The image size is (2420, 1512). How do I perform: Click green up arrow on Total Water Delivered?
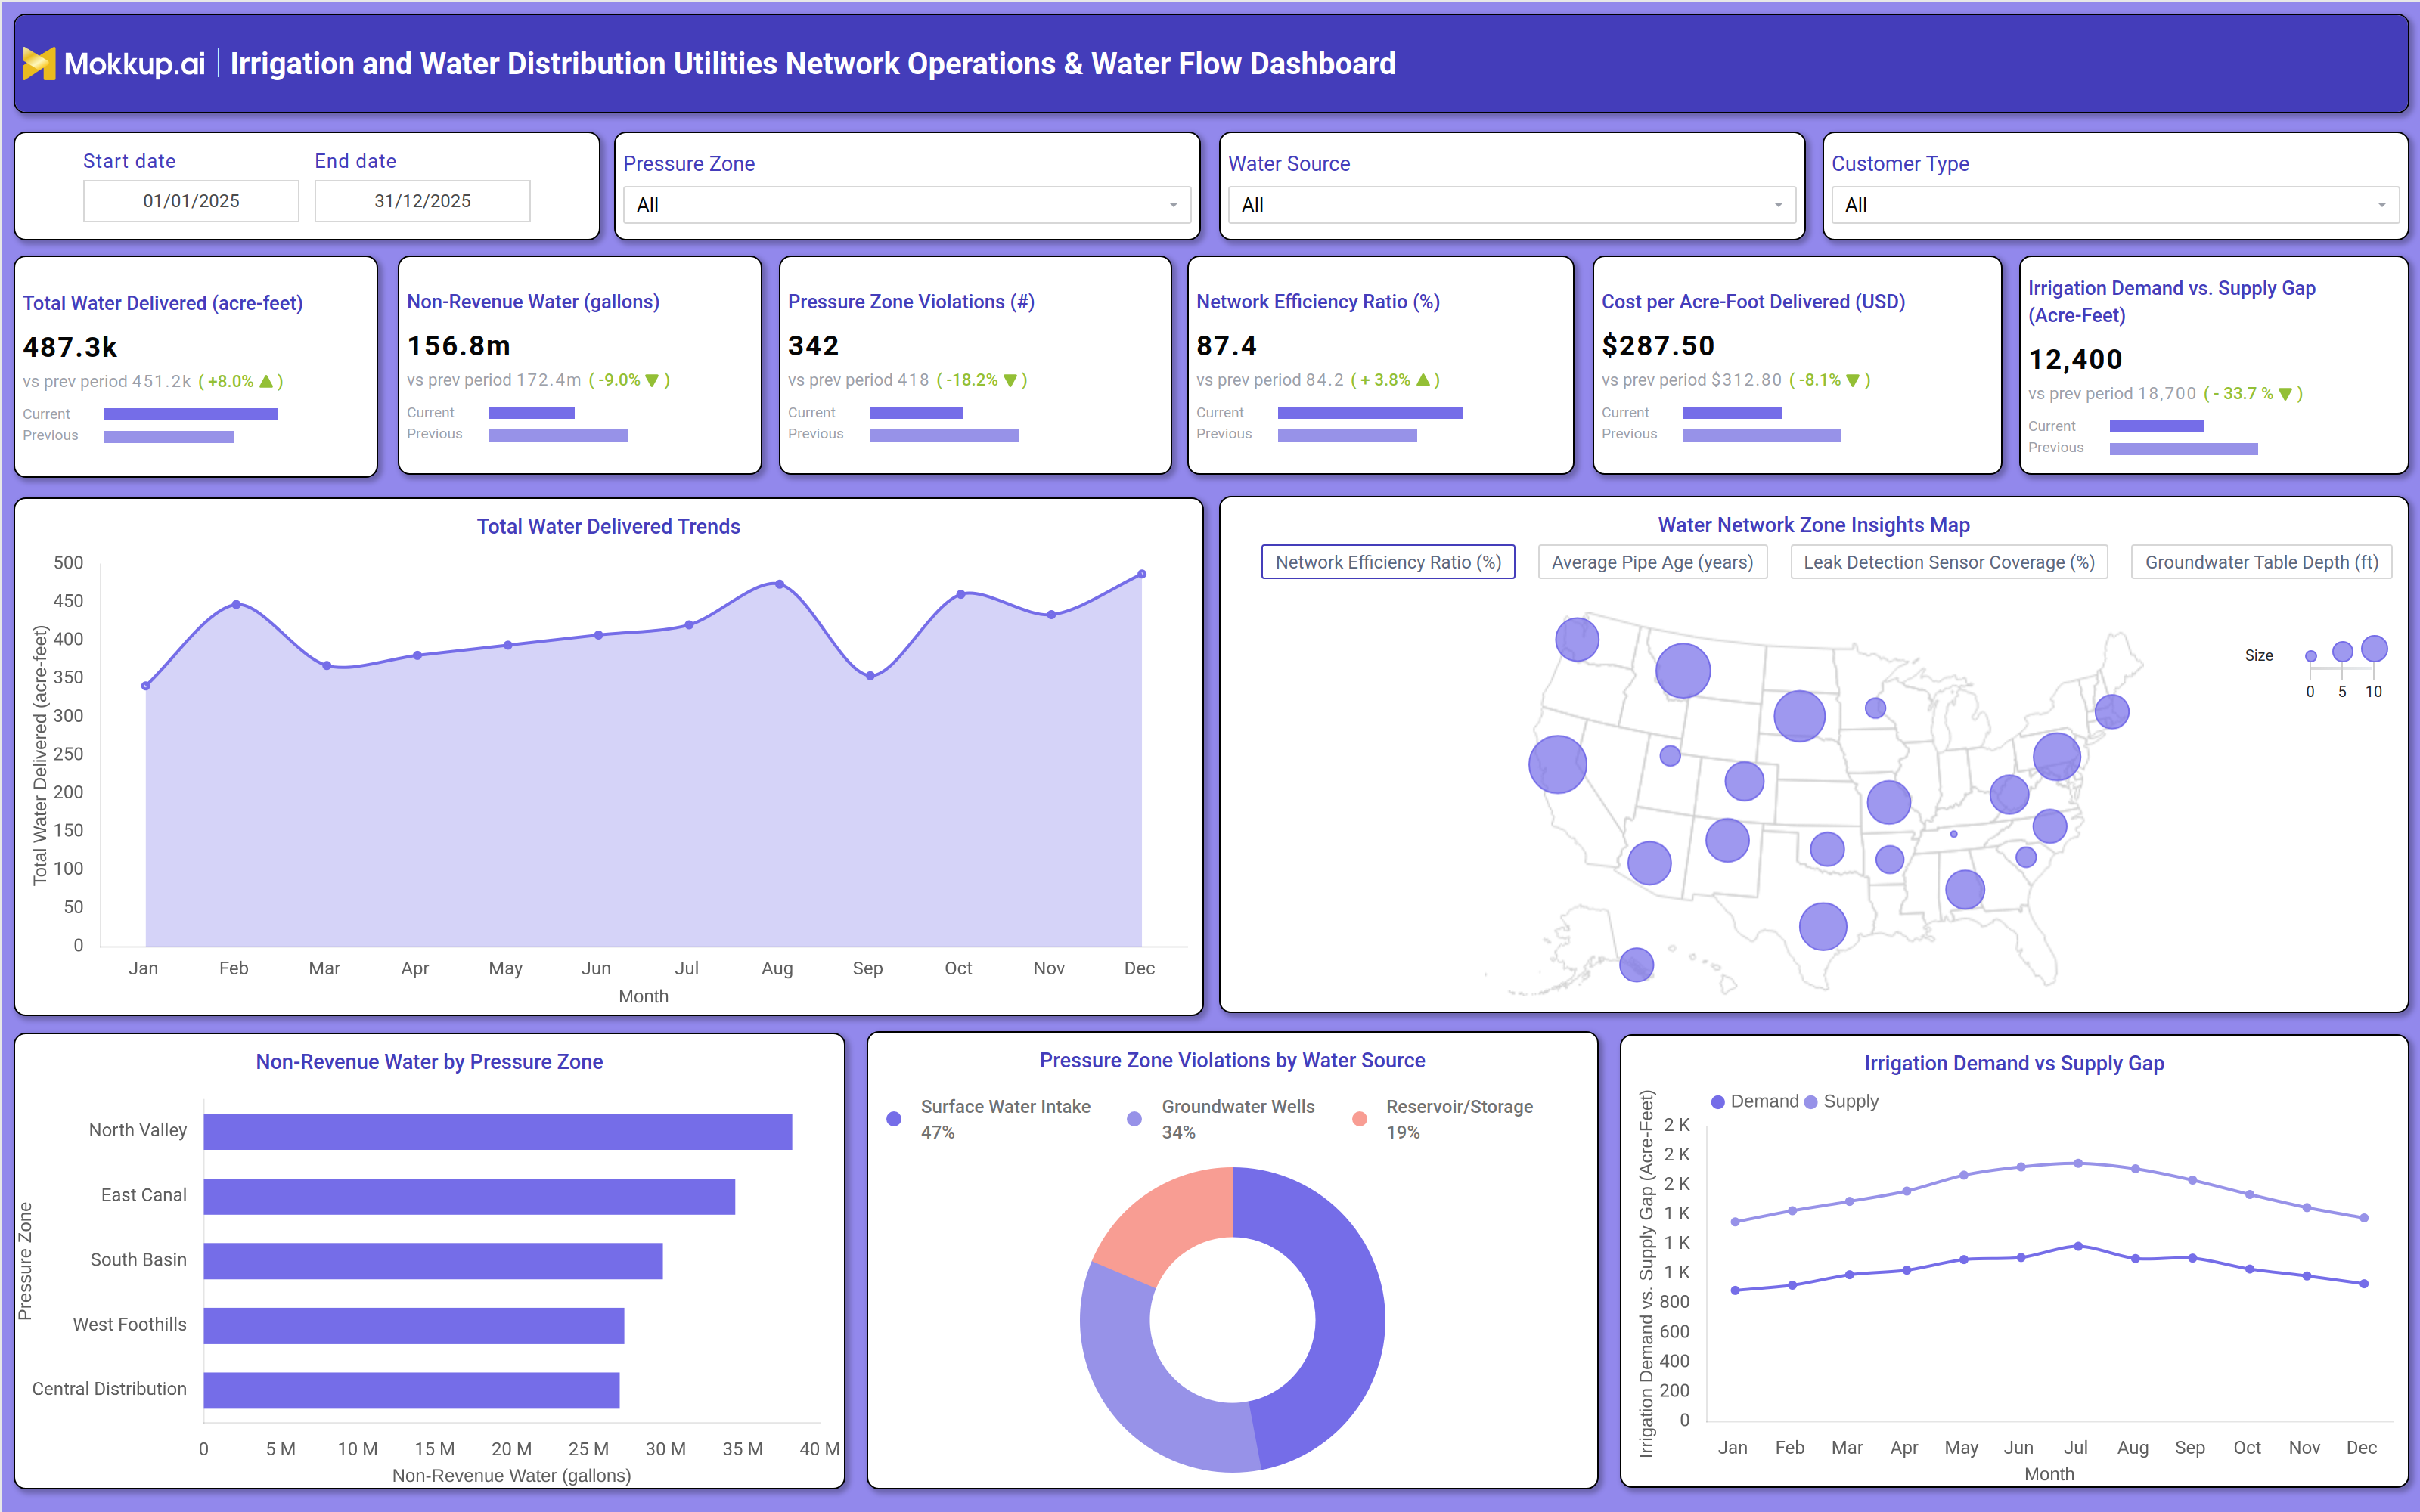pyautogui.click(x=266, y=382)
